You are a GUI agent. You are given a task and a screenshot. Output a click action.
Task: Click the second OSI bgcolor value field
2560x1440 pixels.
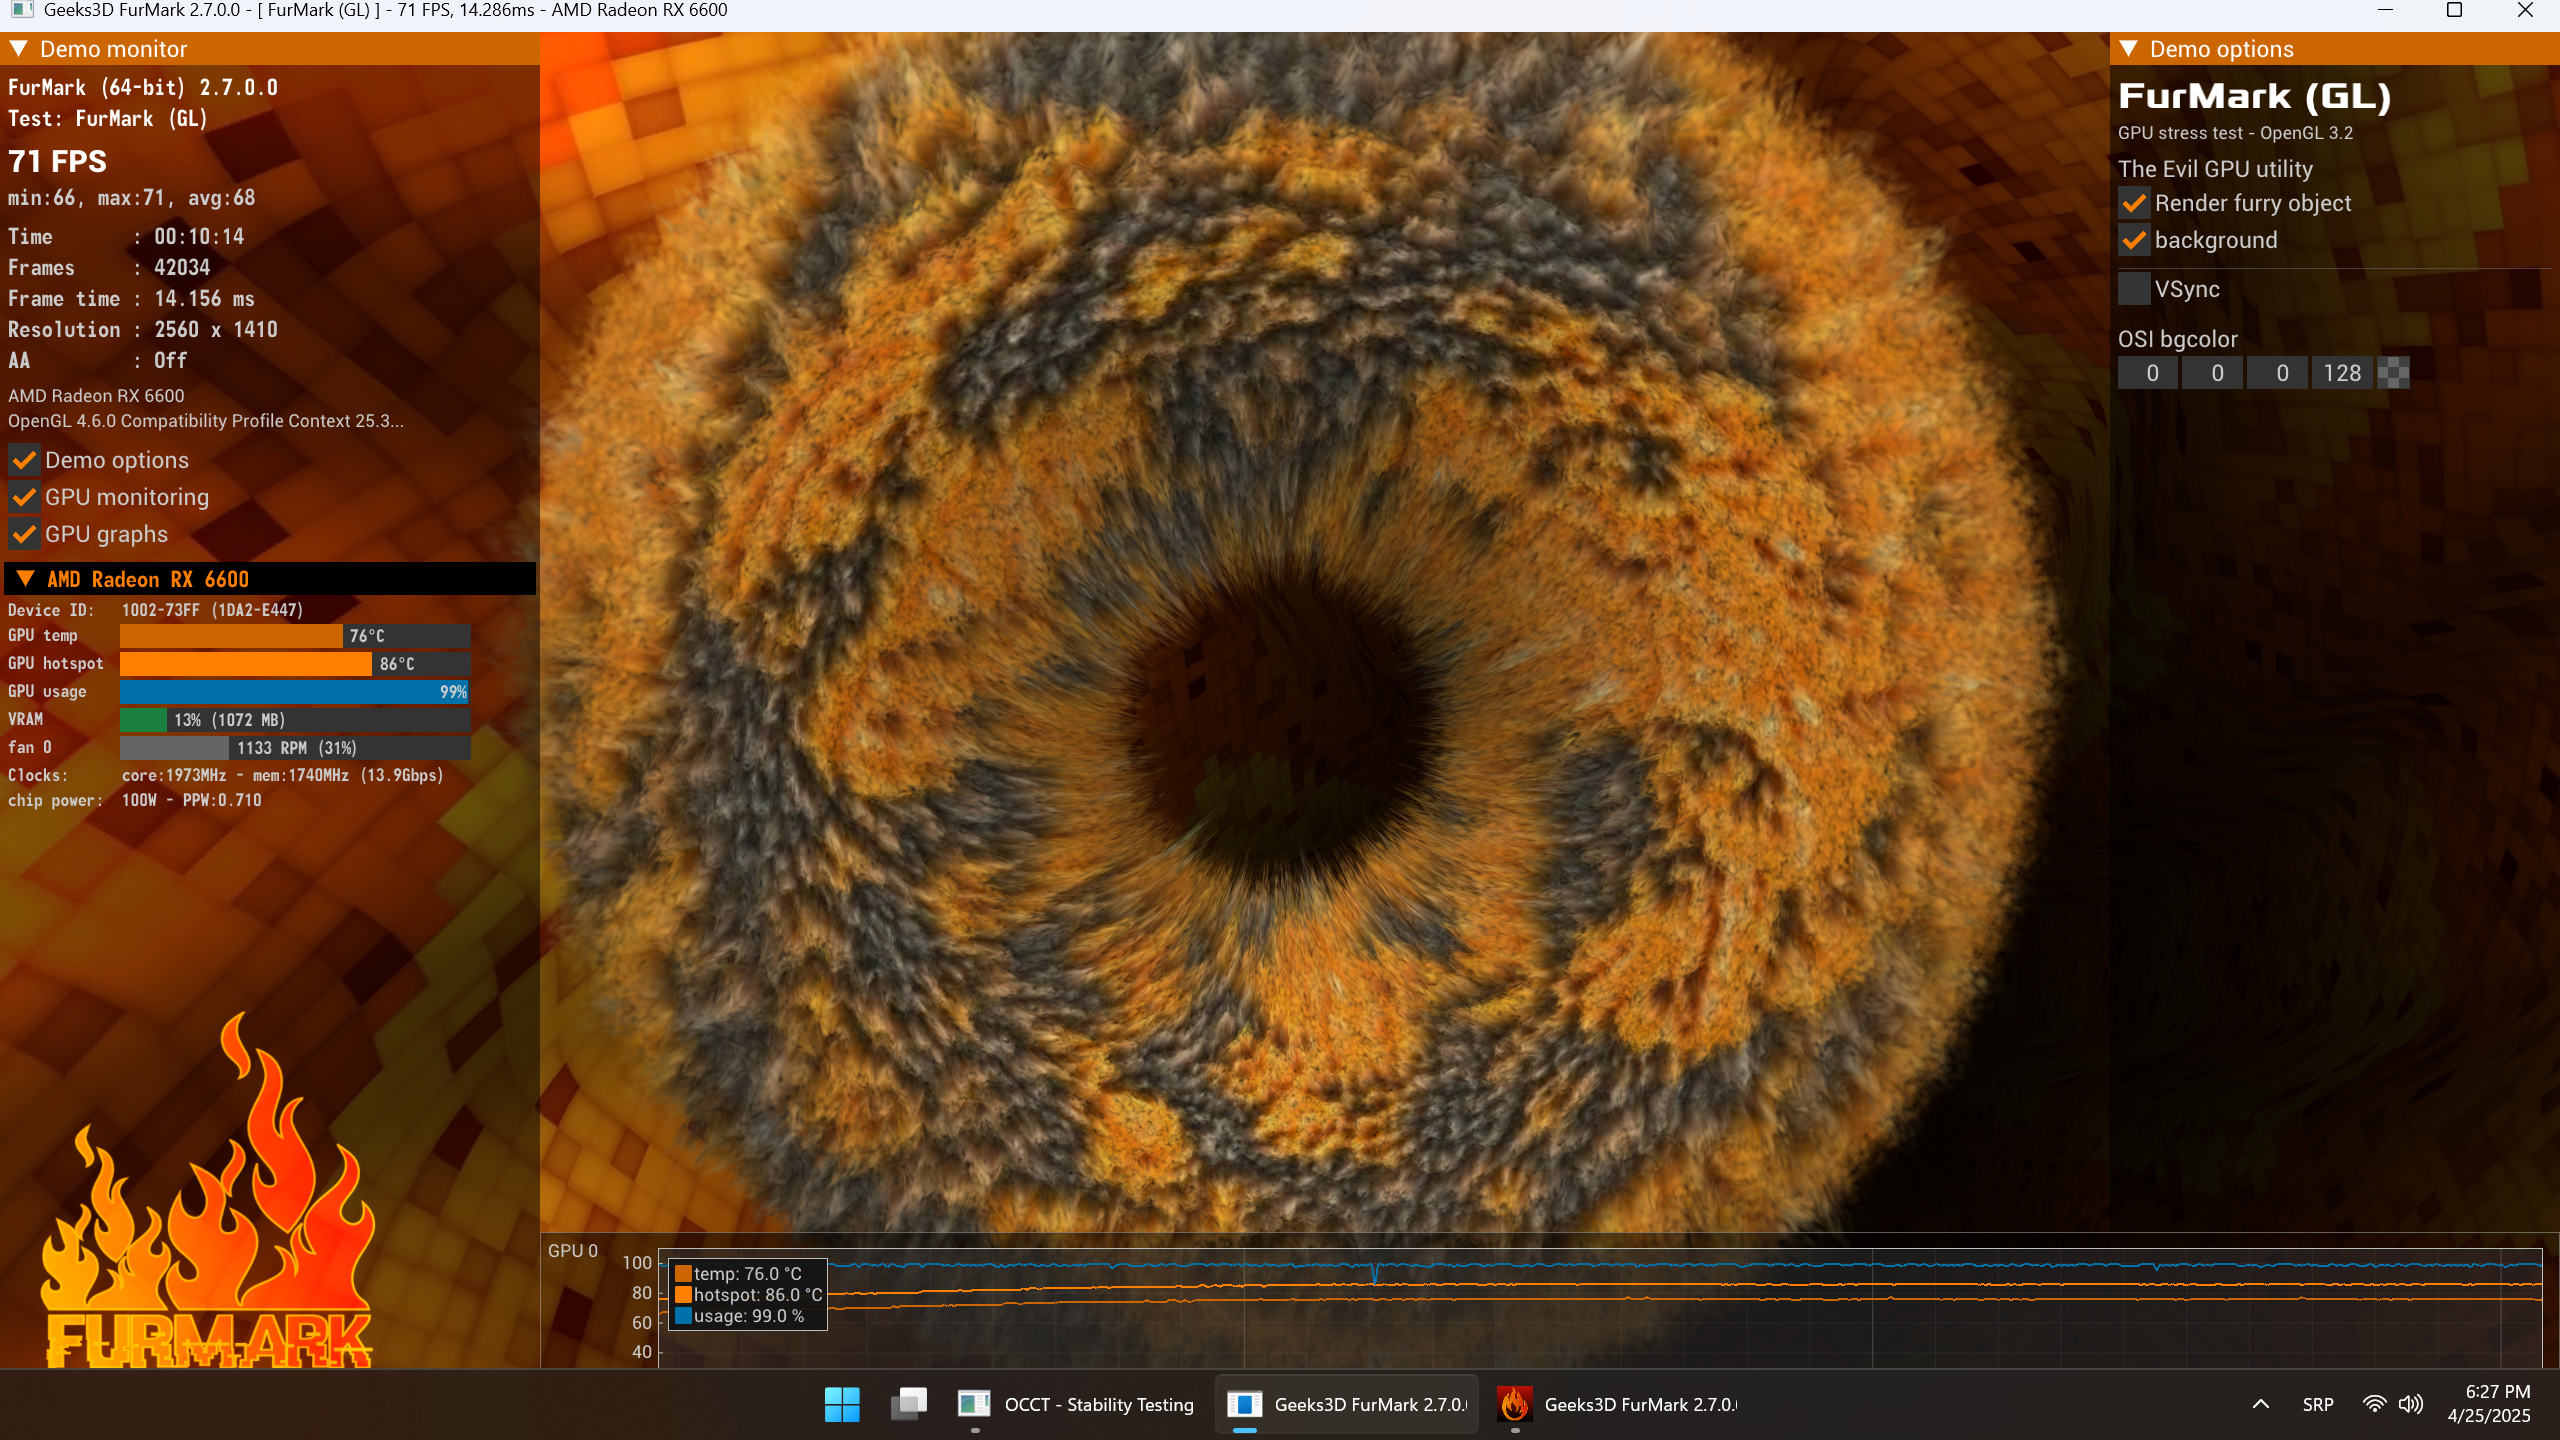pos(2213,373)
